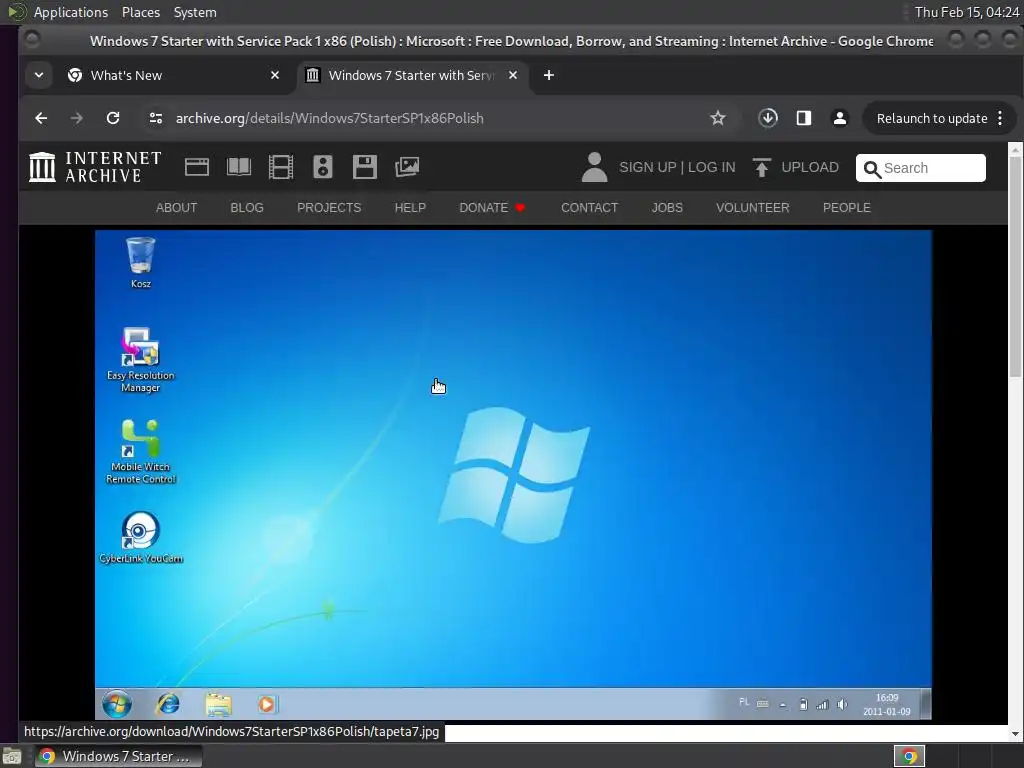1024x768 pixels.
Task: Open the Internet Archive home logo
Action: (95, 167)
